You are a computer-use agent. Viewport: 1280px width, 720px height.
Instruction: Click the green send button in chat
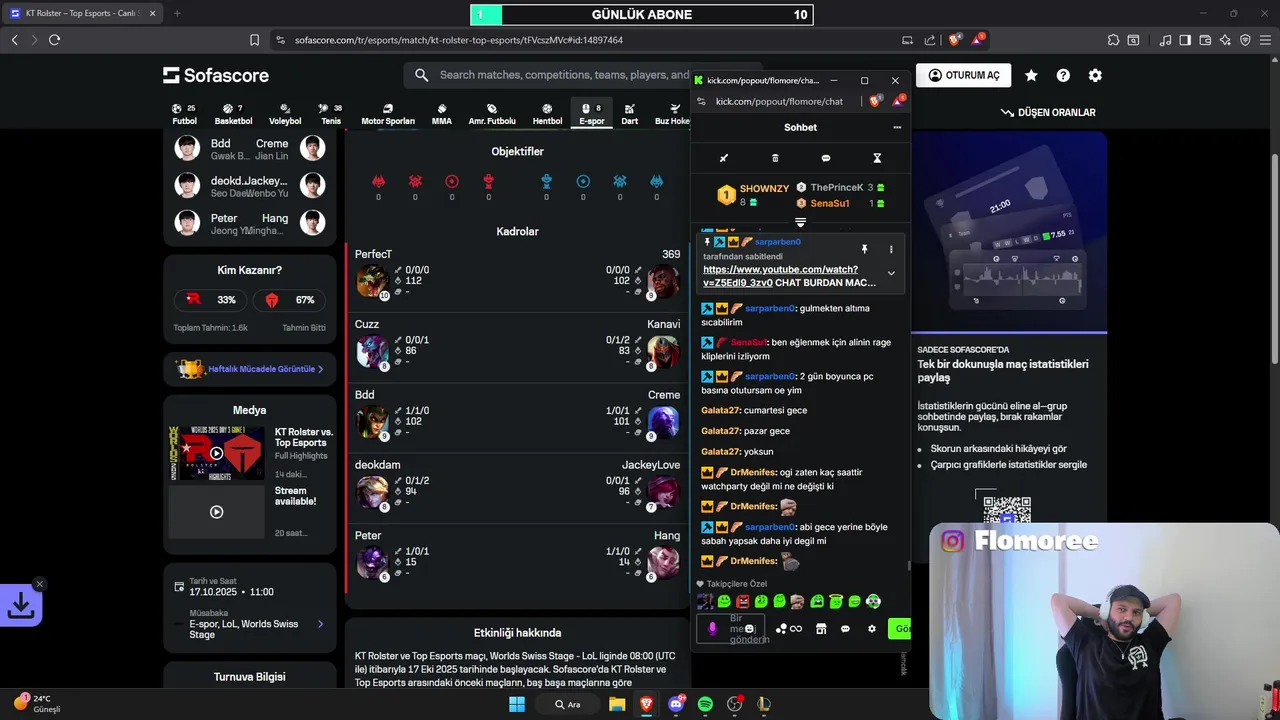(899, 629)
